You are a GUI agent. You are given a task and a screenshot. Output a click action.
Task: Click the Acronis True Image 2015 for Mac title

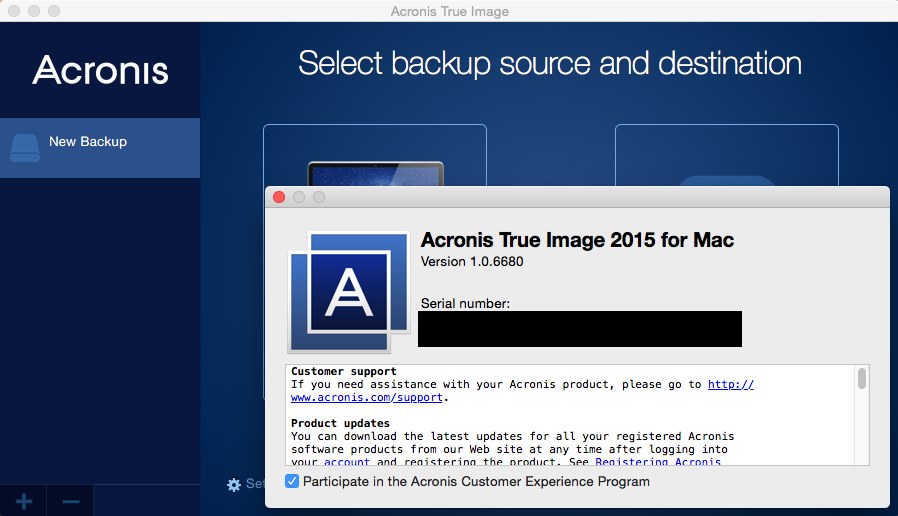577,240
